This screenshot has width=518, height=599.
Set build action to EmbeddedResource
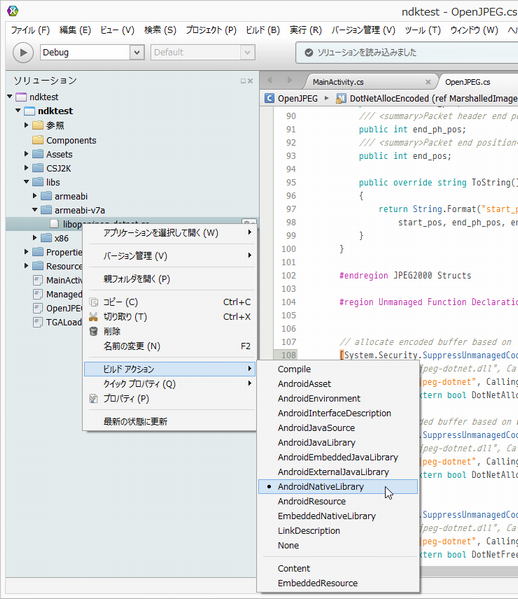click(x=338, y=583)
